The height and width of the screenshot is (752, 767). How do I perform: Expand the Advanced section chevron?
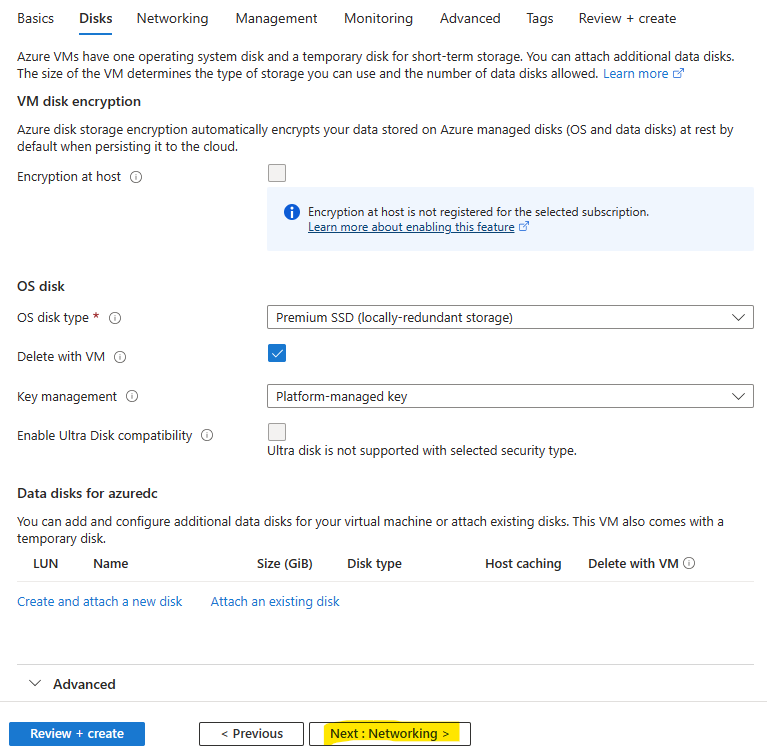(35, 684)
